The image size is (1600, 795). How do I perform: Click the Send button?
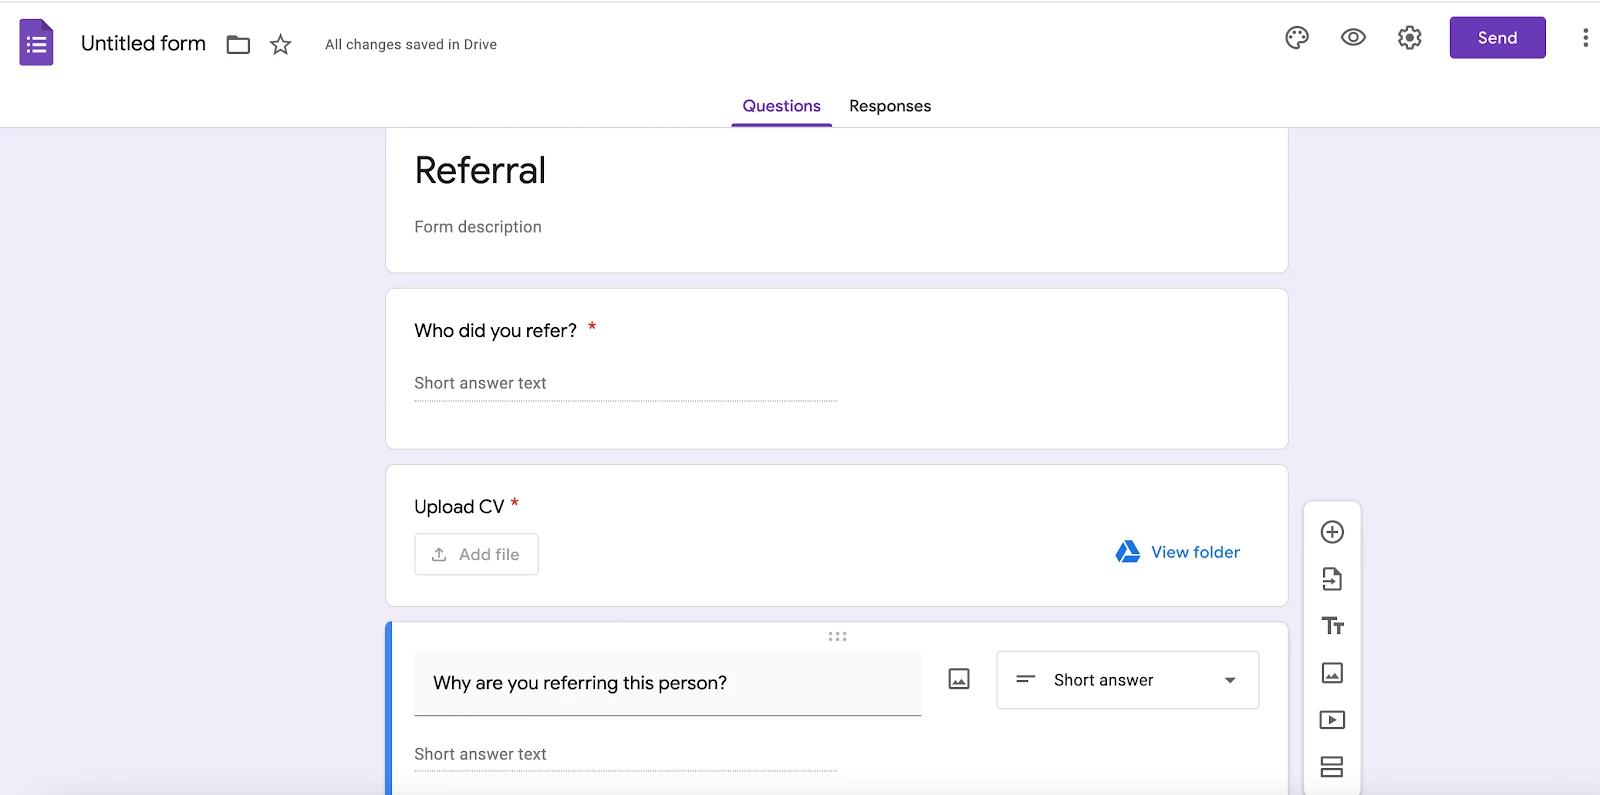(x=1498, y=38)
